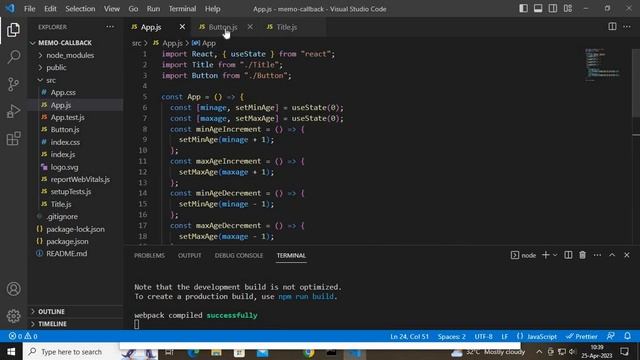Open the Edit menu

pos(50,9)
